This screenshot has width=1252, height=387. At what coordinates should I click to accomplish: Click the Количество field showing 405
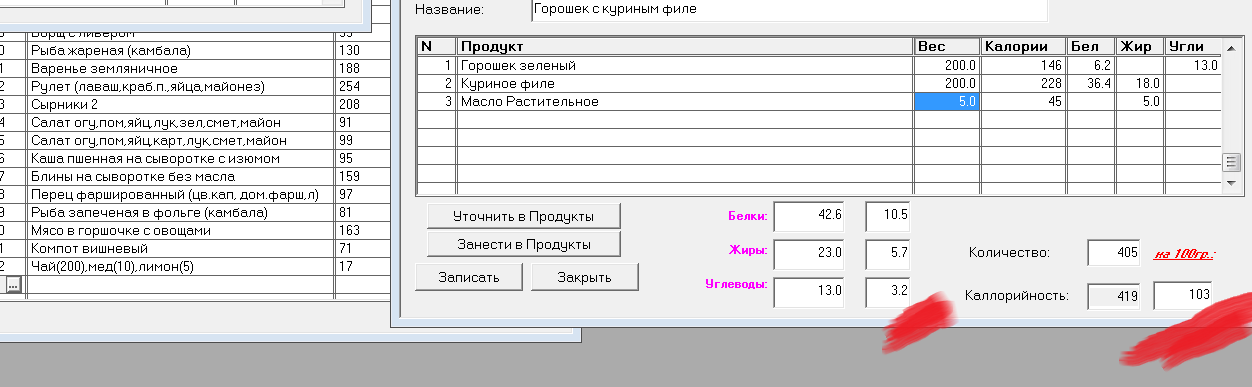click(1114, 253)
